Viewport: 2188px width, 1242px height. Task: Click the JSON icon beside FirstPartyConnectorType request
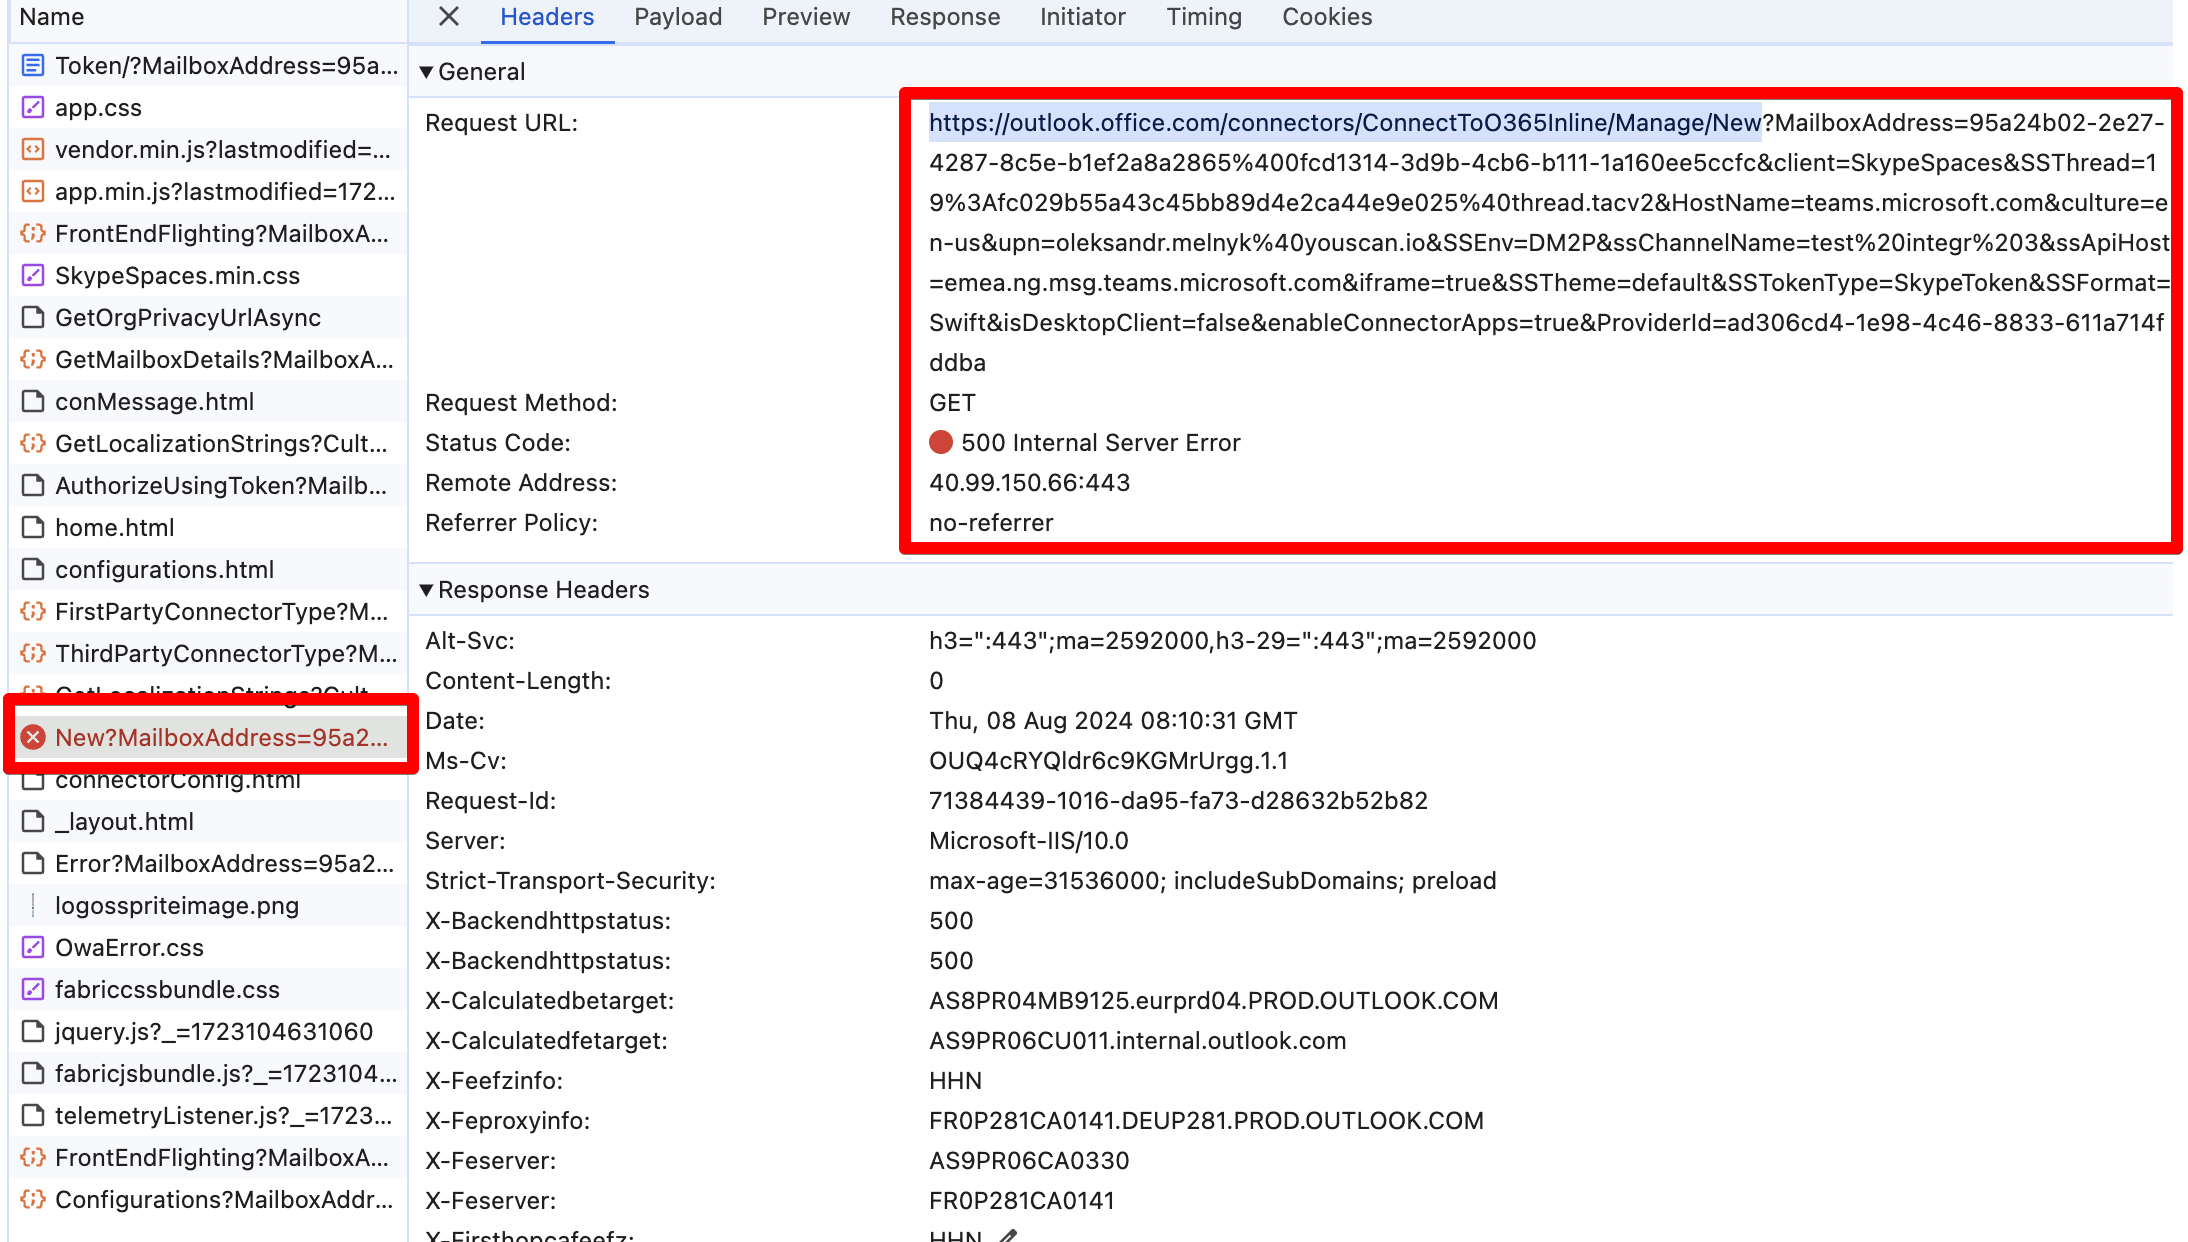(x=33, y=612)
